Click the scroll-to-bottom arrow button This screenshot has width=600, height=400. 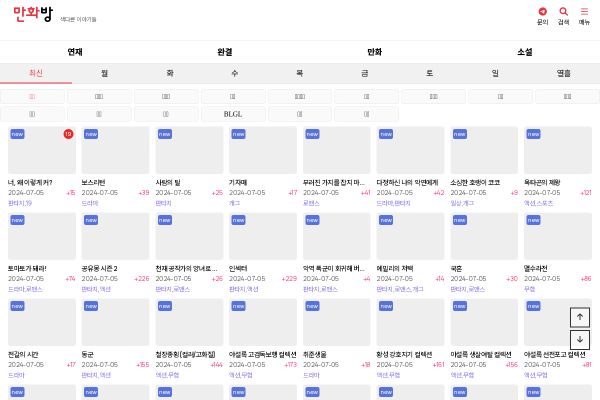tap(580, 340)
